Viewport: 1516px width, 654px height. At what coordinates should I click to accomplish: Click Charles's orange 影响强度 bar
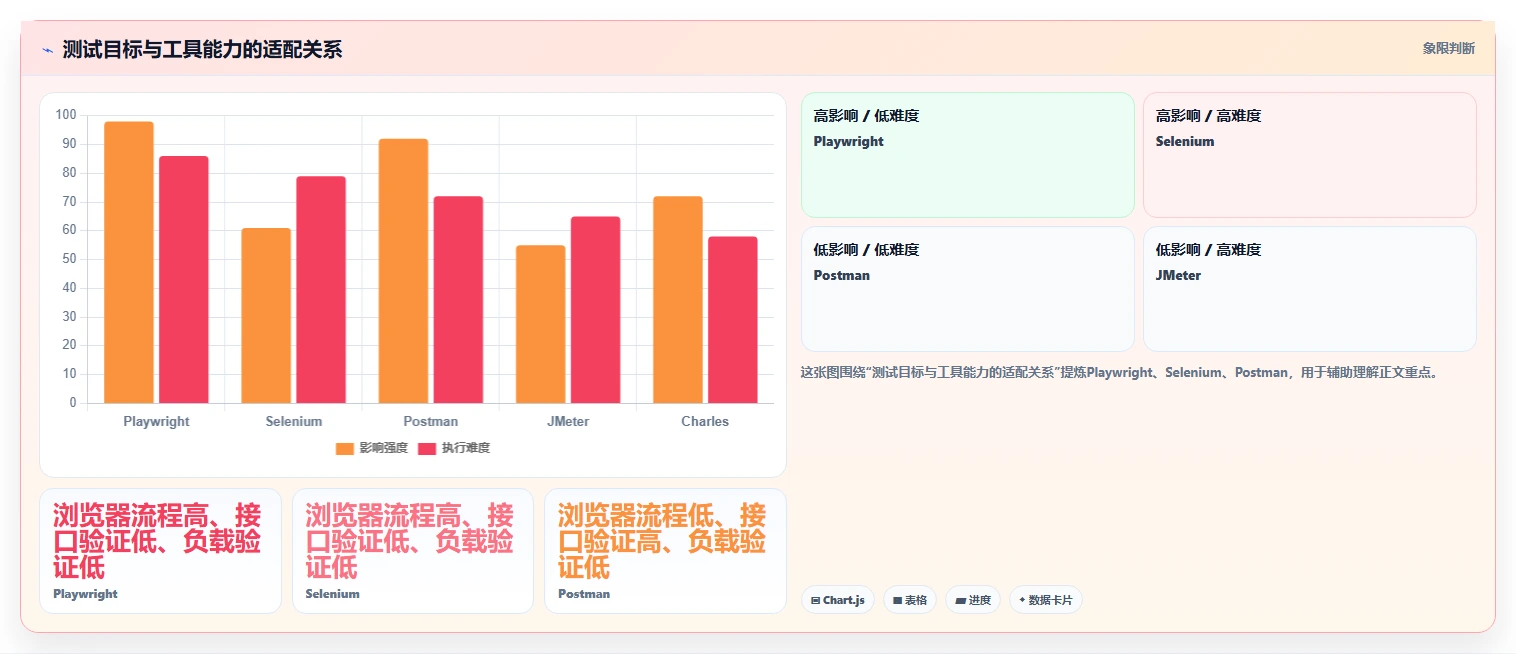(x=678, y=299)
